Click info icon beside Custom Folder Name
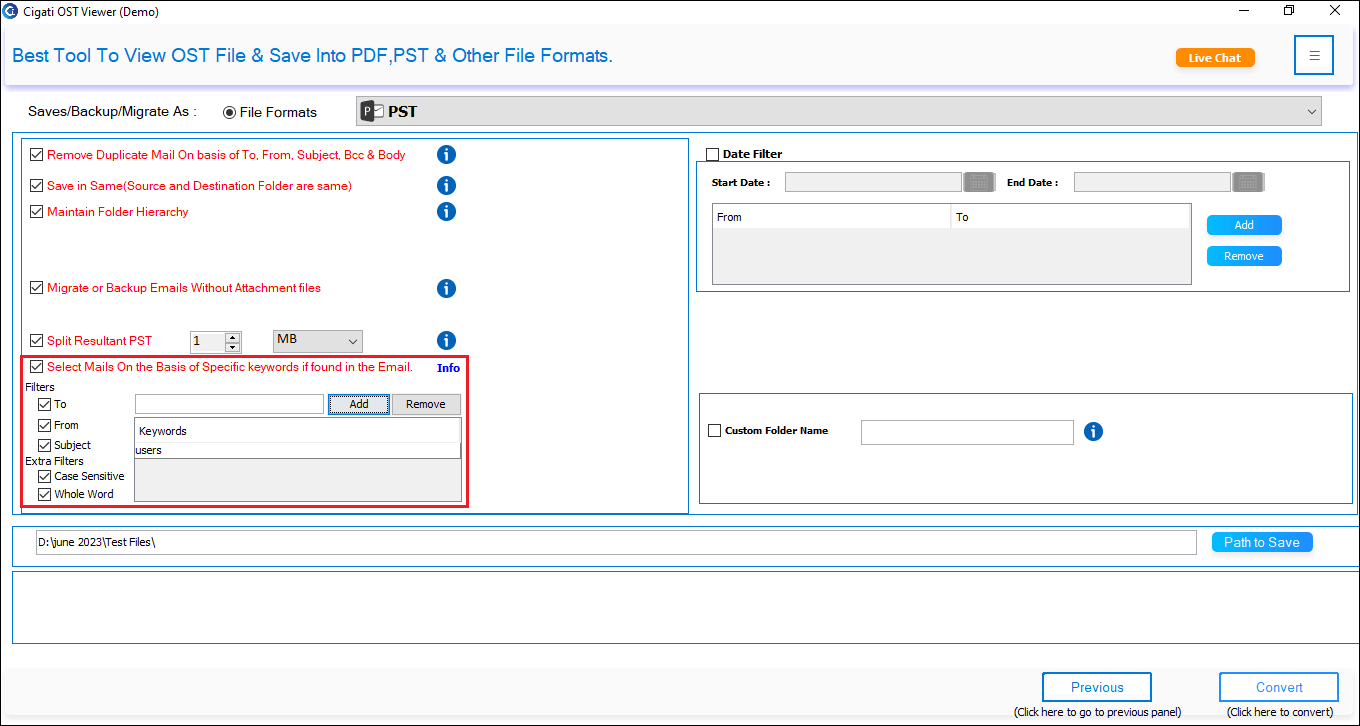The height and width of the screenshot is (726, 1360). tap(1094, 432)
